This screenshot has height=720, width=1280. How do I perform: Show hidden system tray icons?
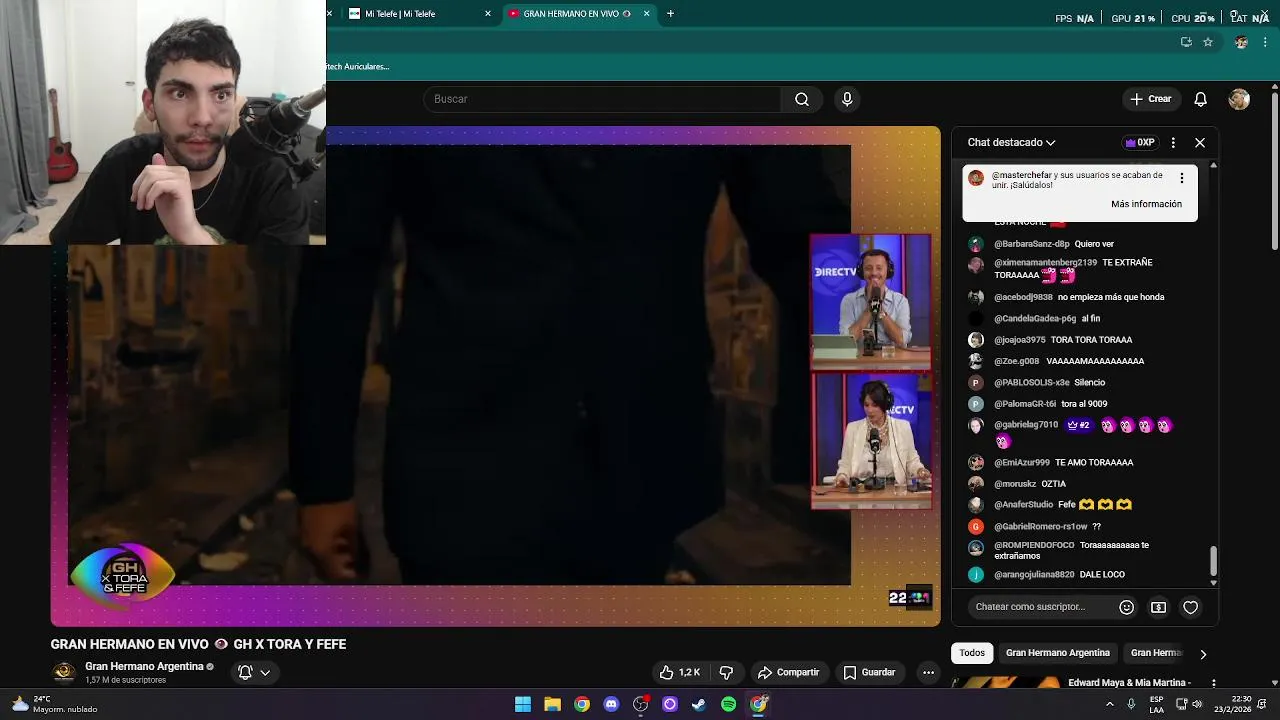pos(1109,704)
